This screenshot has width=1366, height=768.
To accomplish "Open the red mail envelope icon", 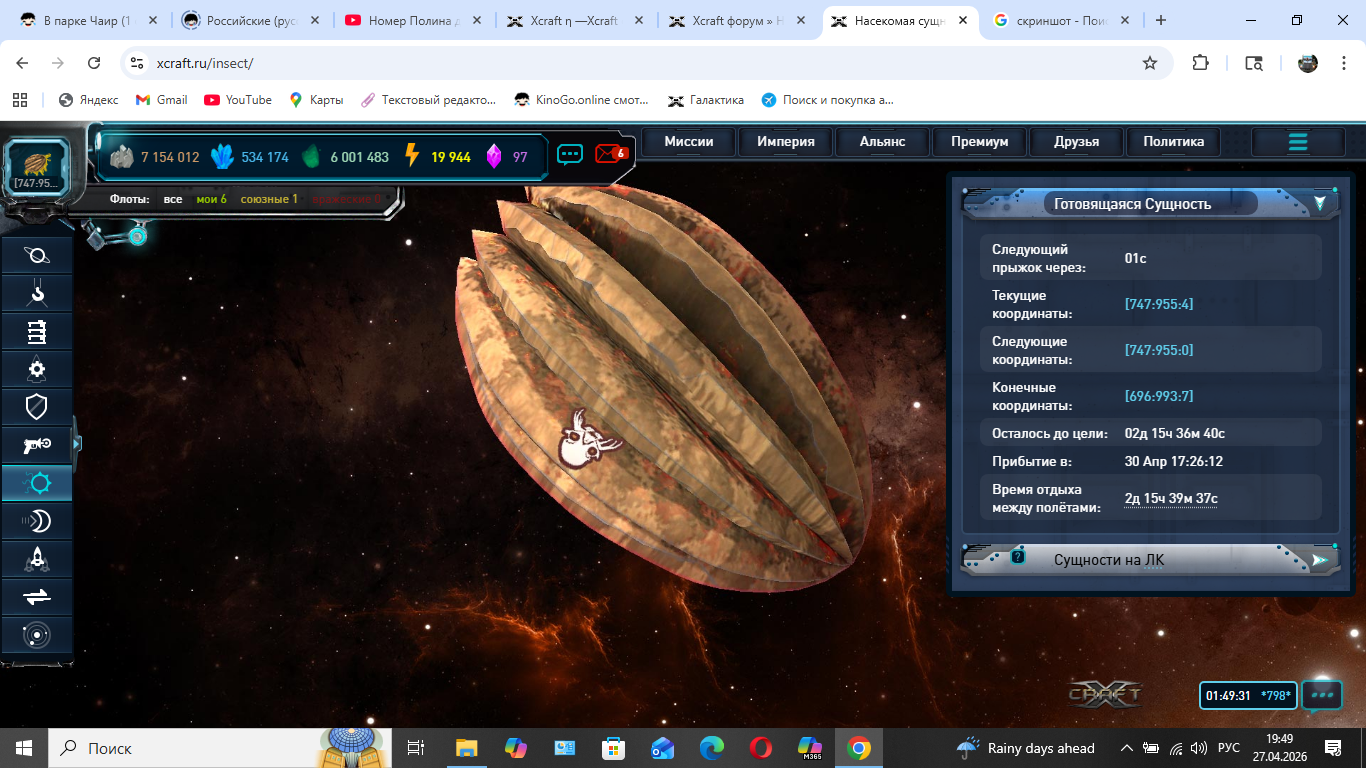I will click(x=610, y=154).
